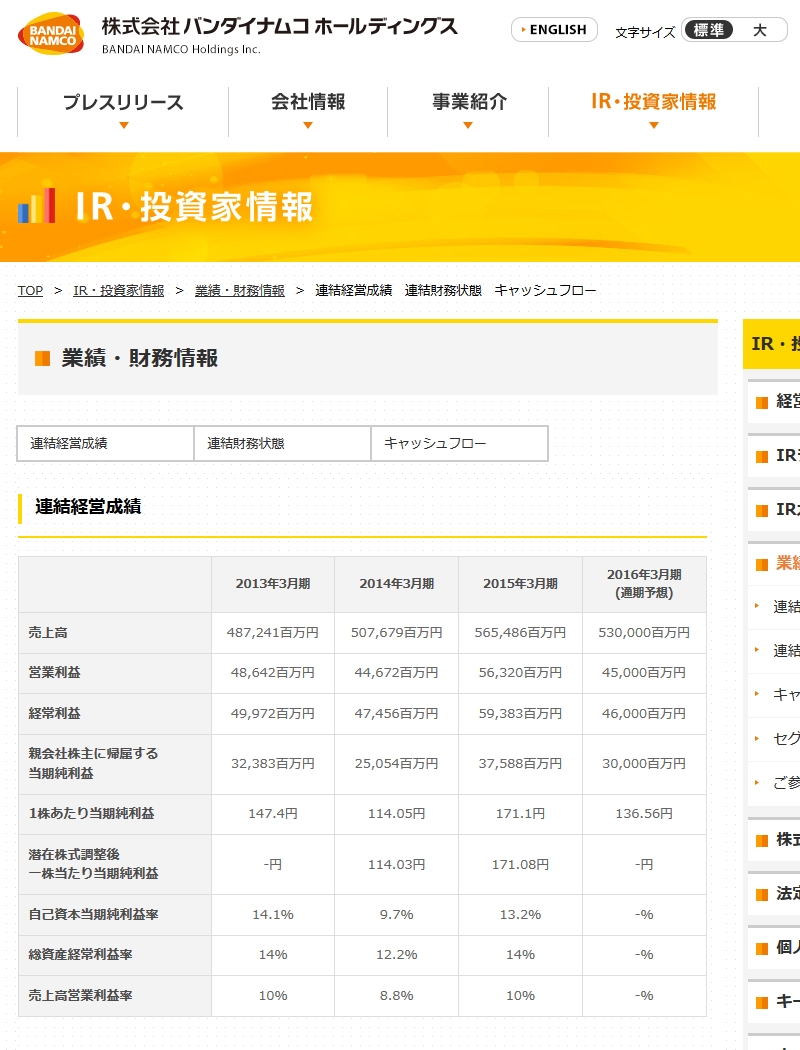Click the 8.8% operating margin value

tap(397, 996)
